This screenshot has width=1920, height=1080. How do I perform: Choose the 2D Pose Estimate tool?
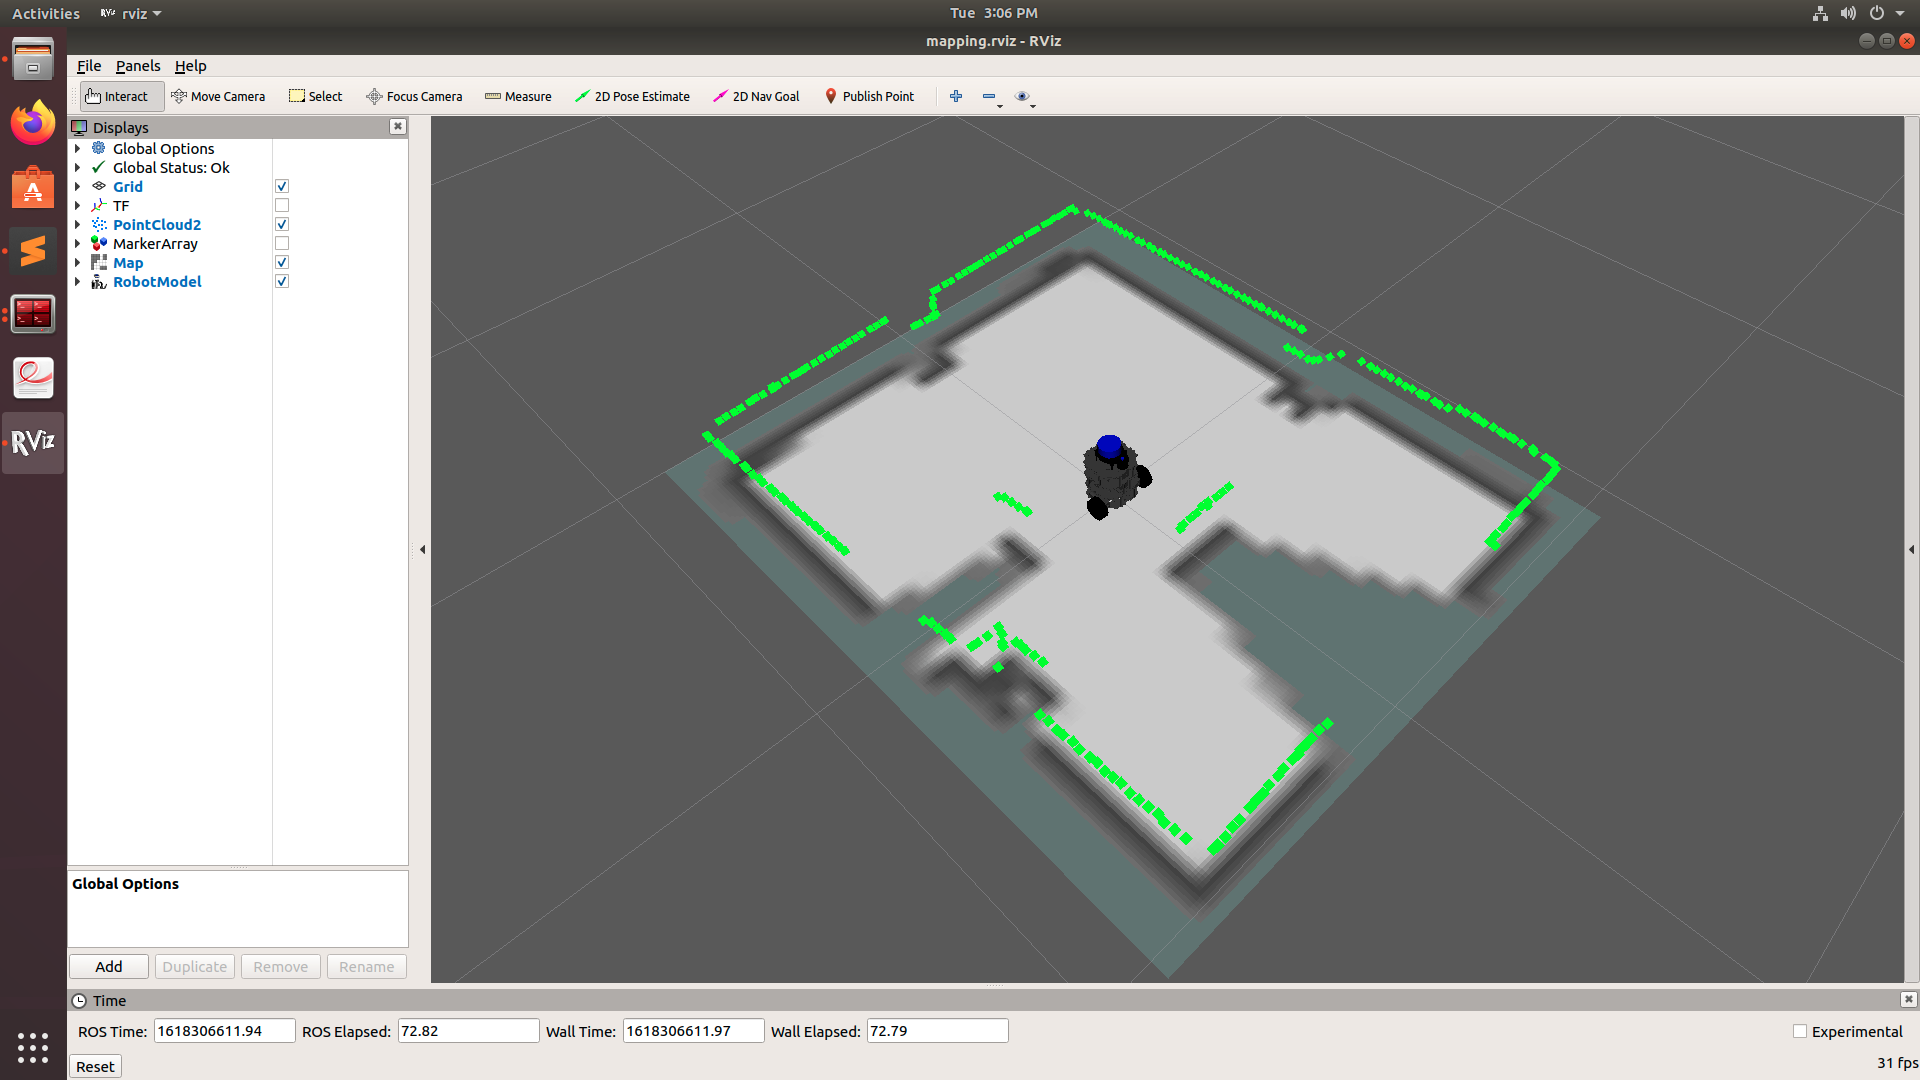(x=632, y=96)
